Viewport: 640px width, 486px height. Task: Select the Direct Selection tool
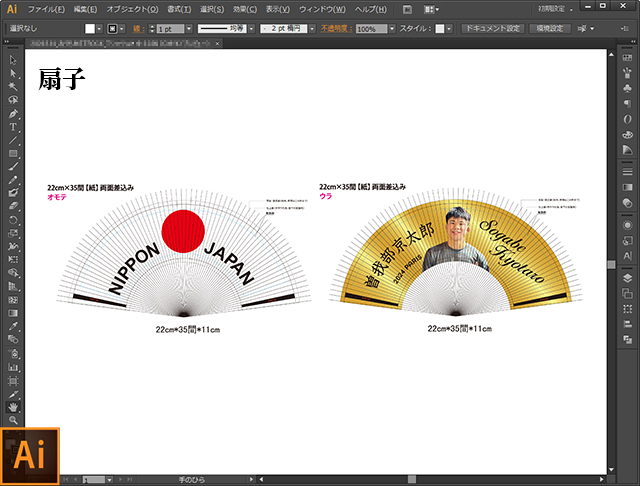13,73
